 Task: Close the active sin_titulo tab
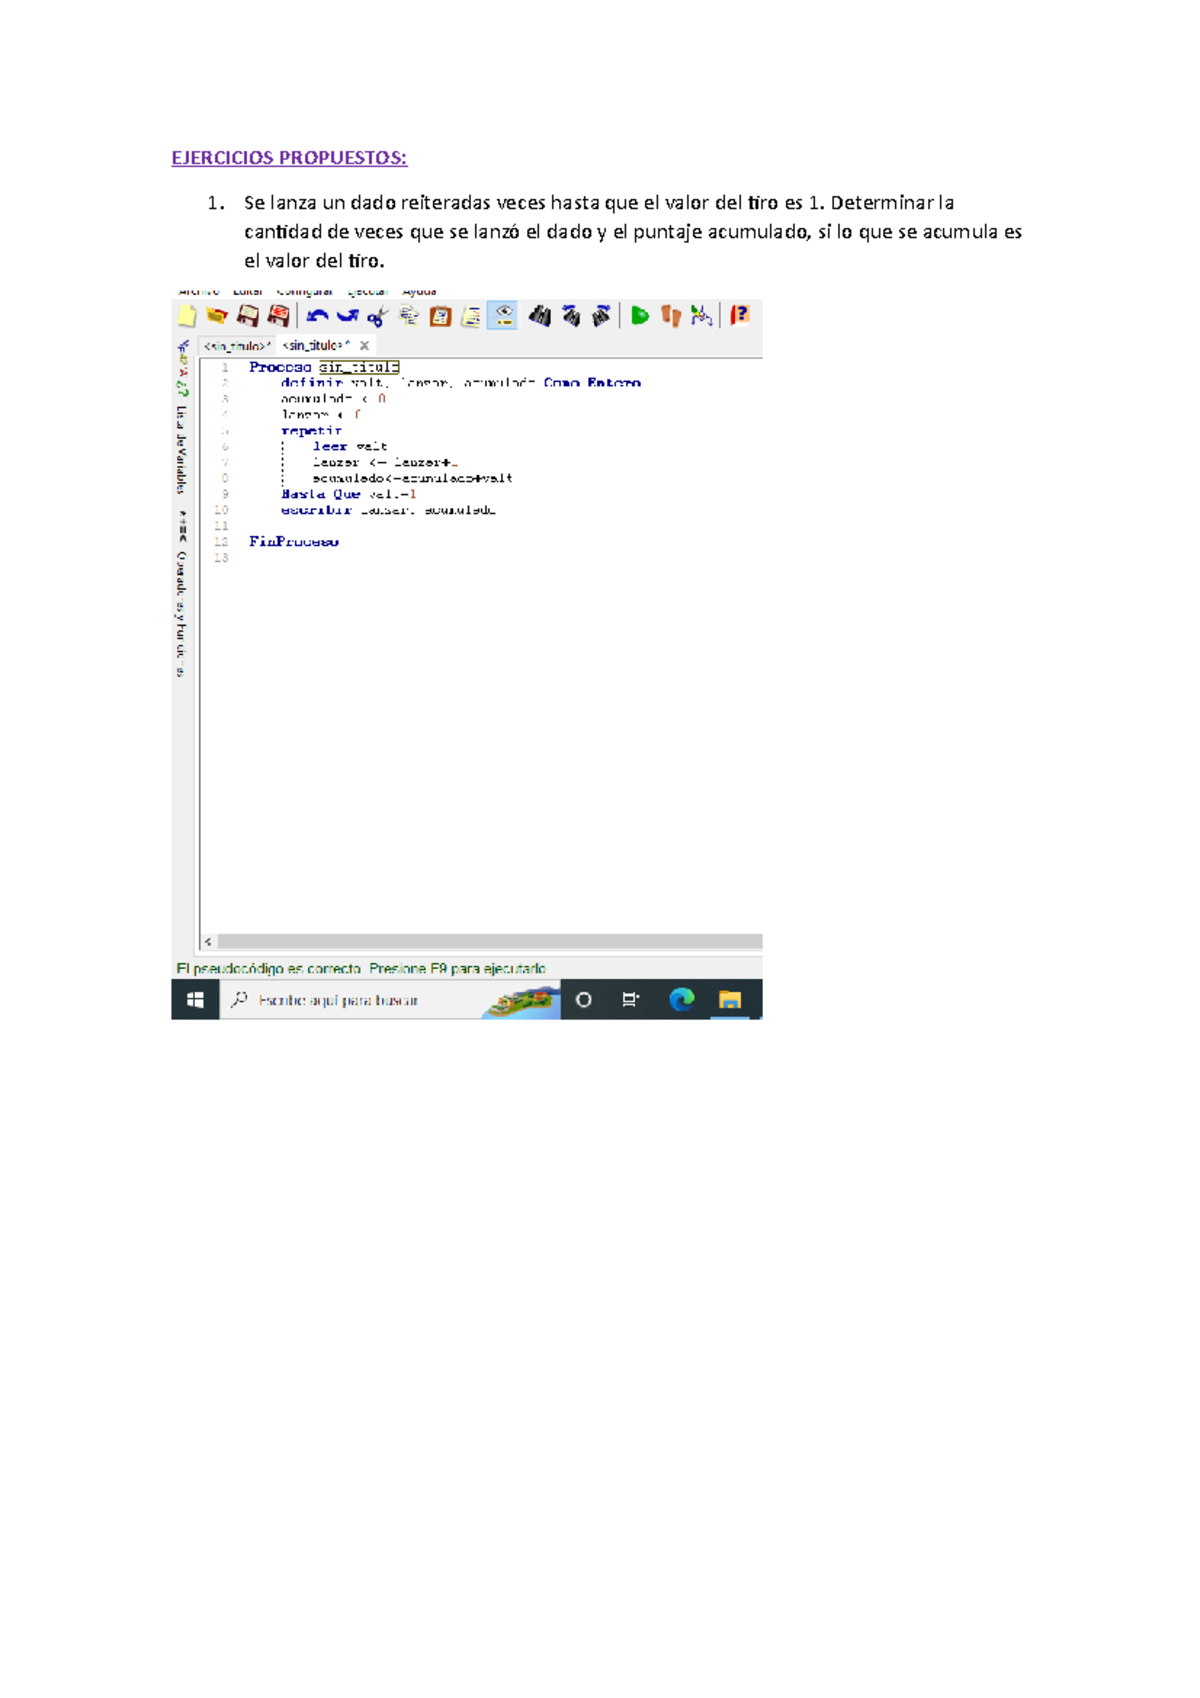[364, 346]
